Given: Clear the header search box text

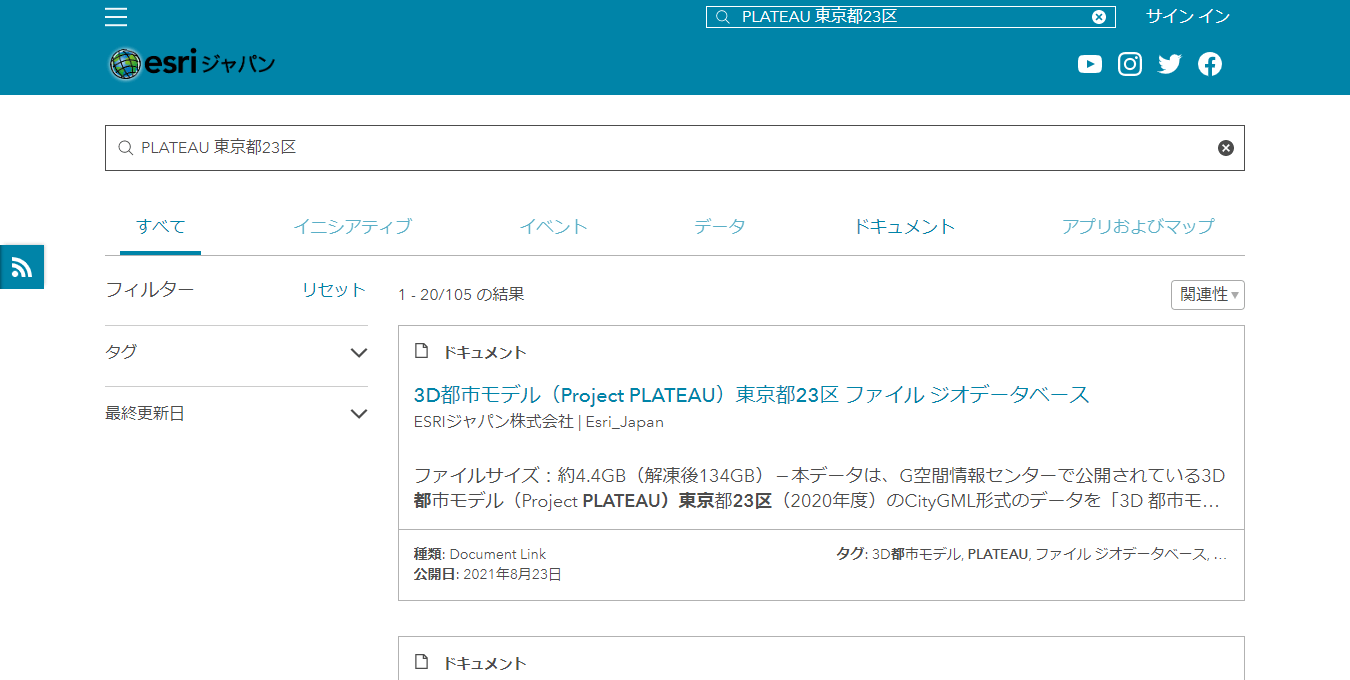Looking at the screenshot, I should pyautogui.click(x=1099, y=17).
